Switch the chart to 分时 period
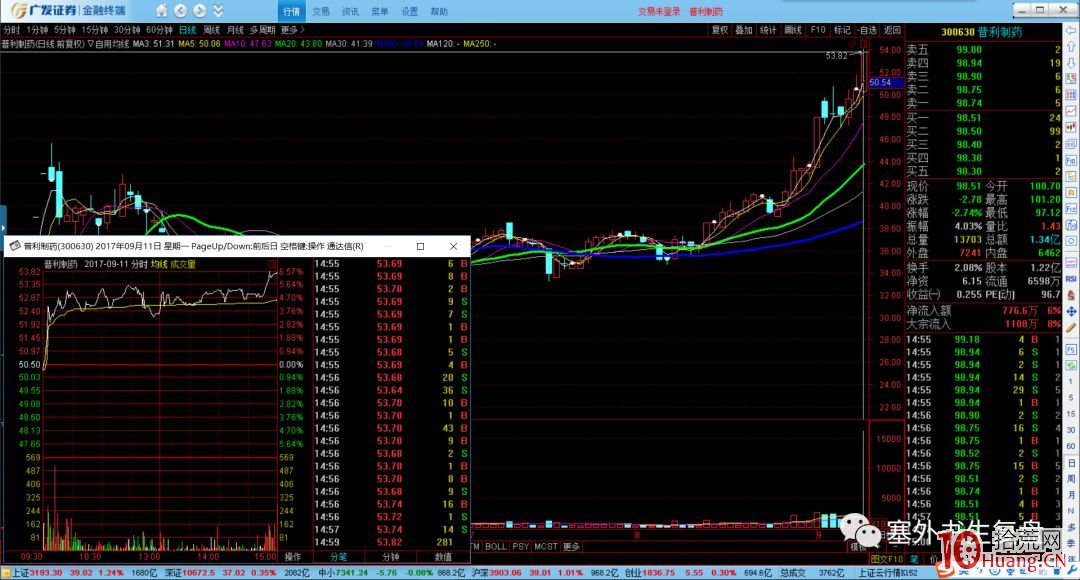 pos(12,30)
